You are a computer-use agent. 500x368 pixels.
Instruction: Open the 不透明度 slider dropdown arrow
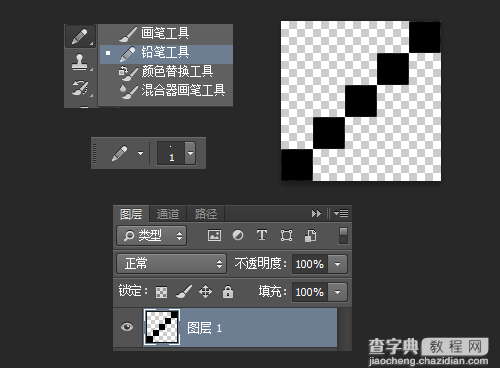338,264
